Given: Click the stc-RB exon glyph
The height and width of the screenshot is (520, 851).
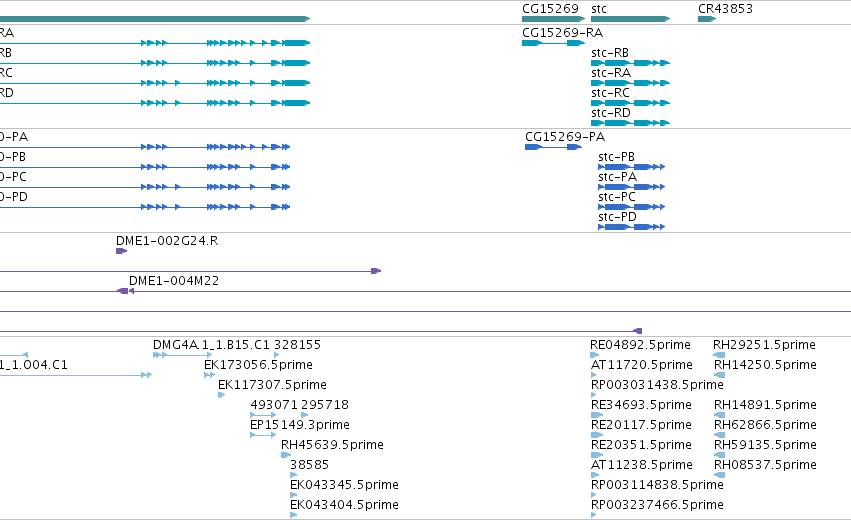Looking at the screenshot, I should pos(631,63).
